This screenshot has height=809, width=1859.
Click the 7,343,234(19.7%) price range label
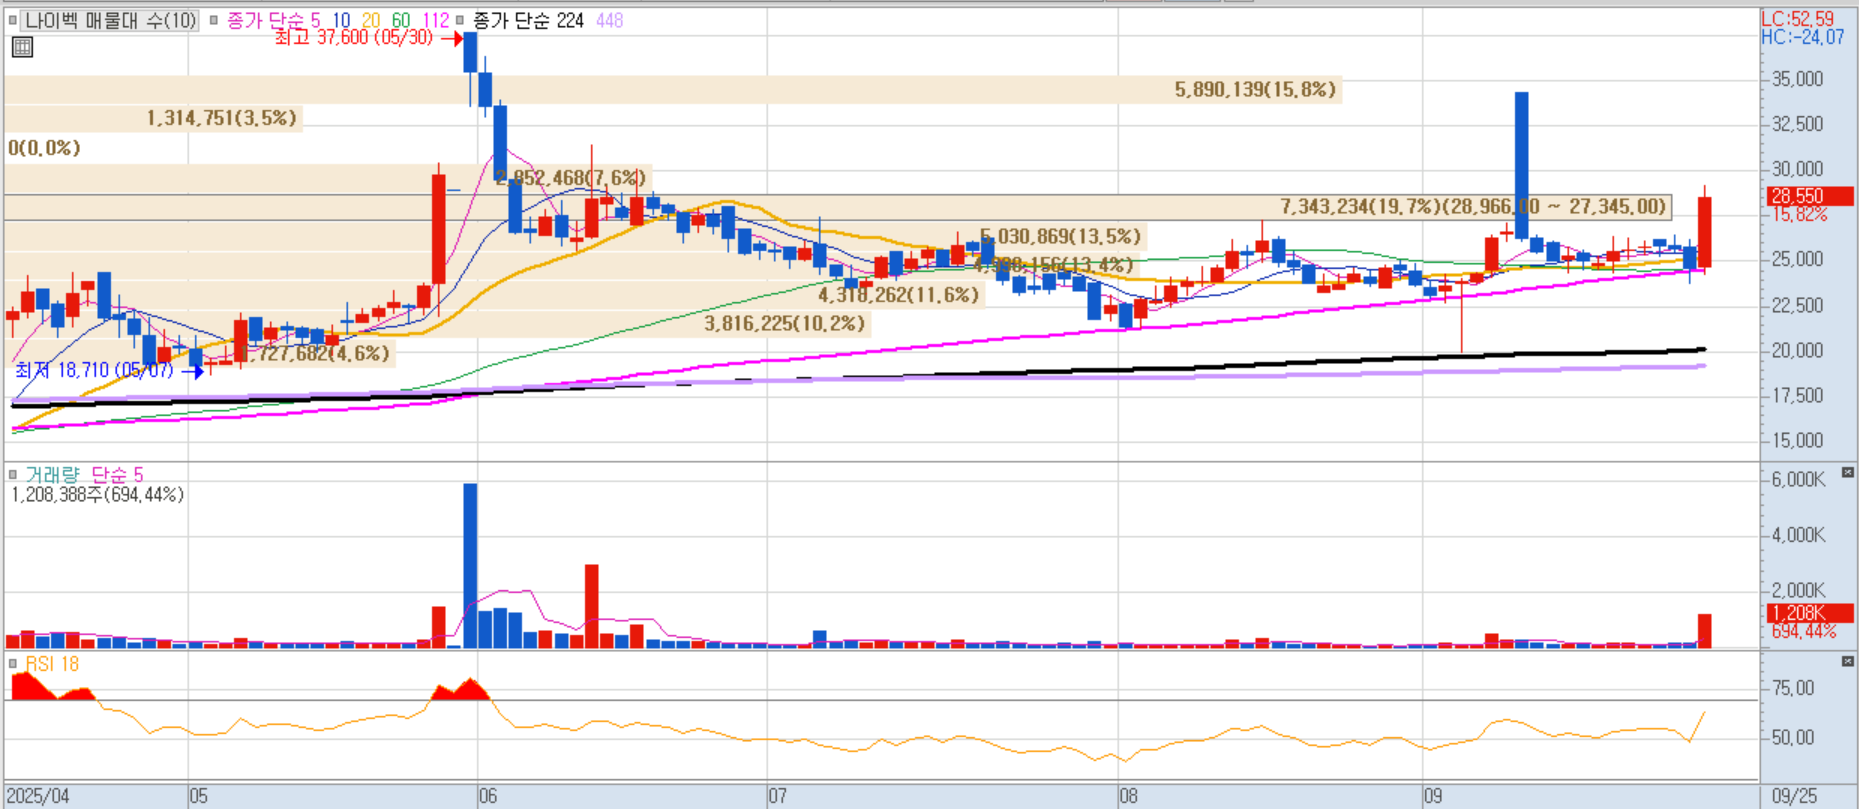coord(1474,206)
